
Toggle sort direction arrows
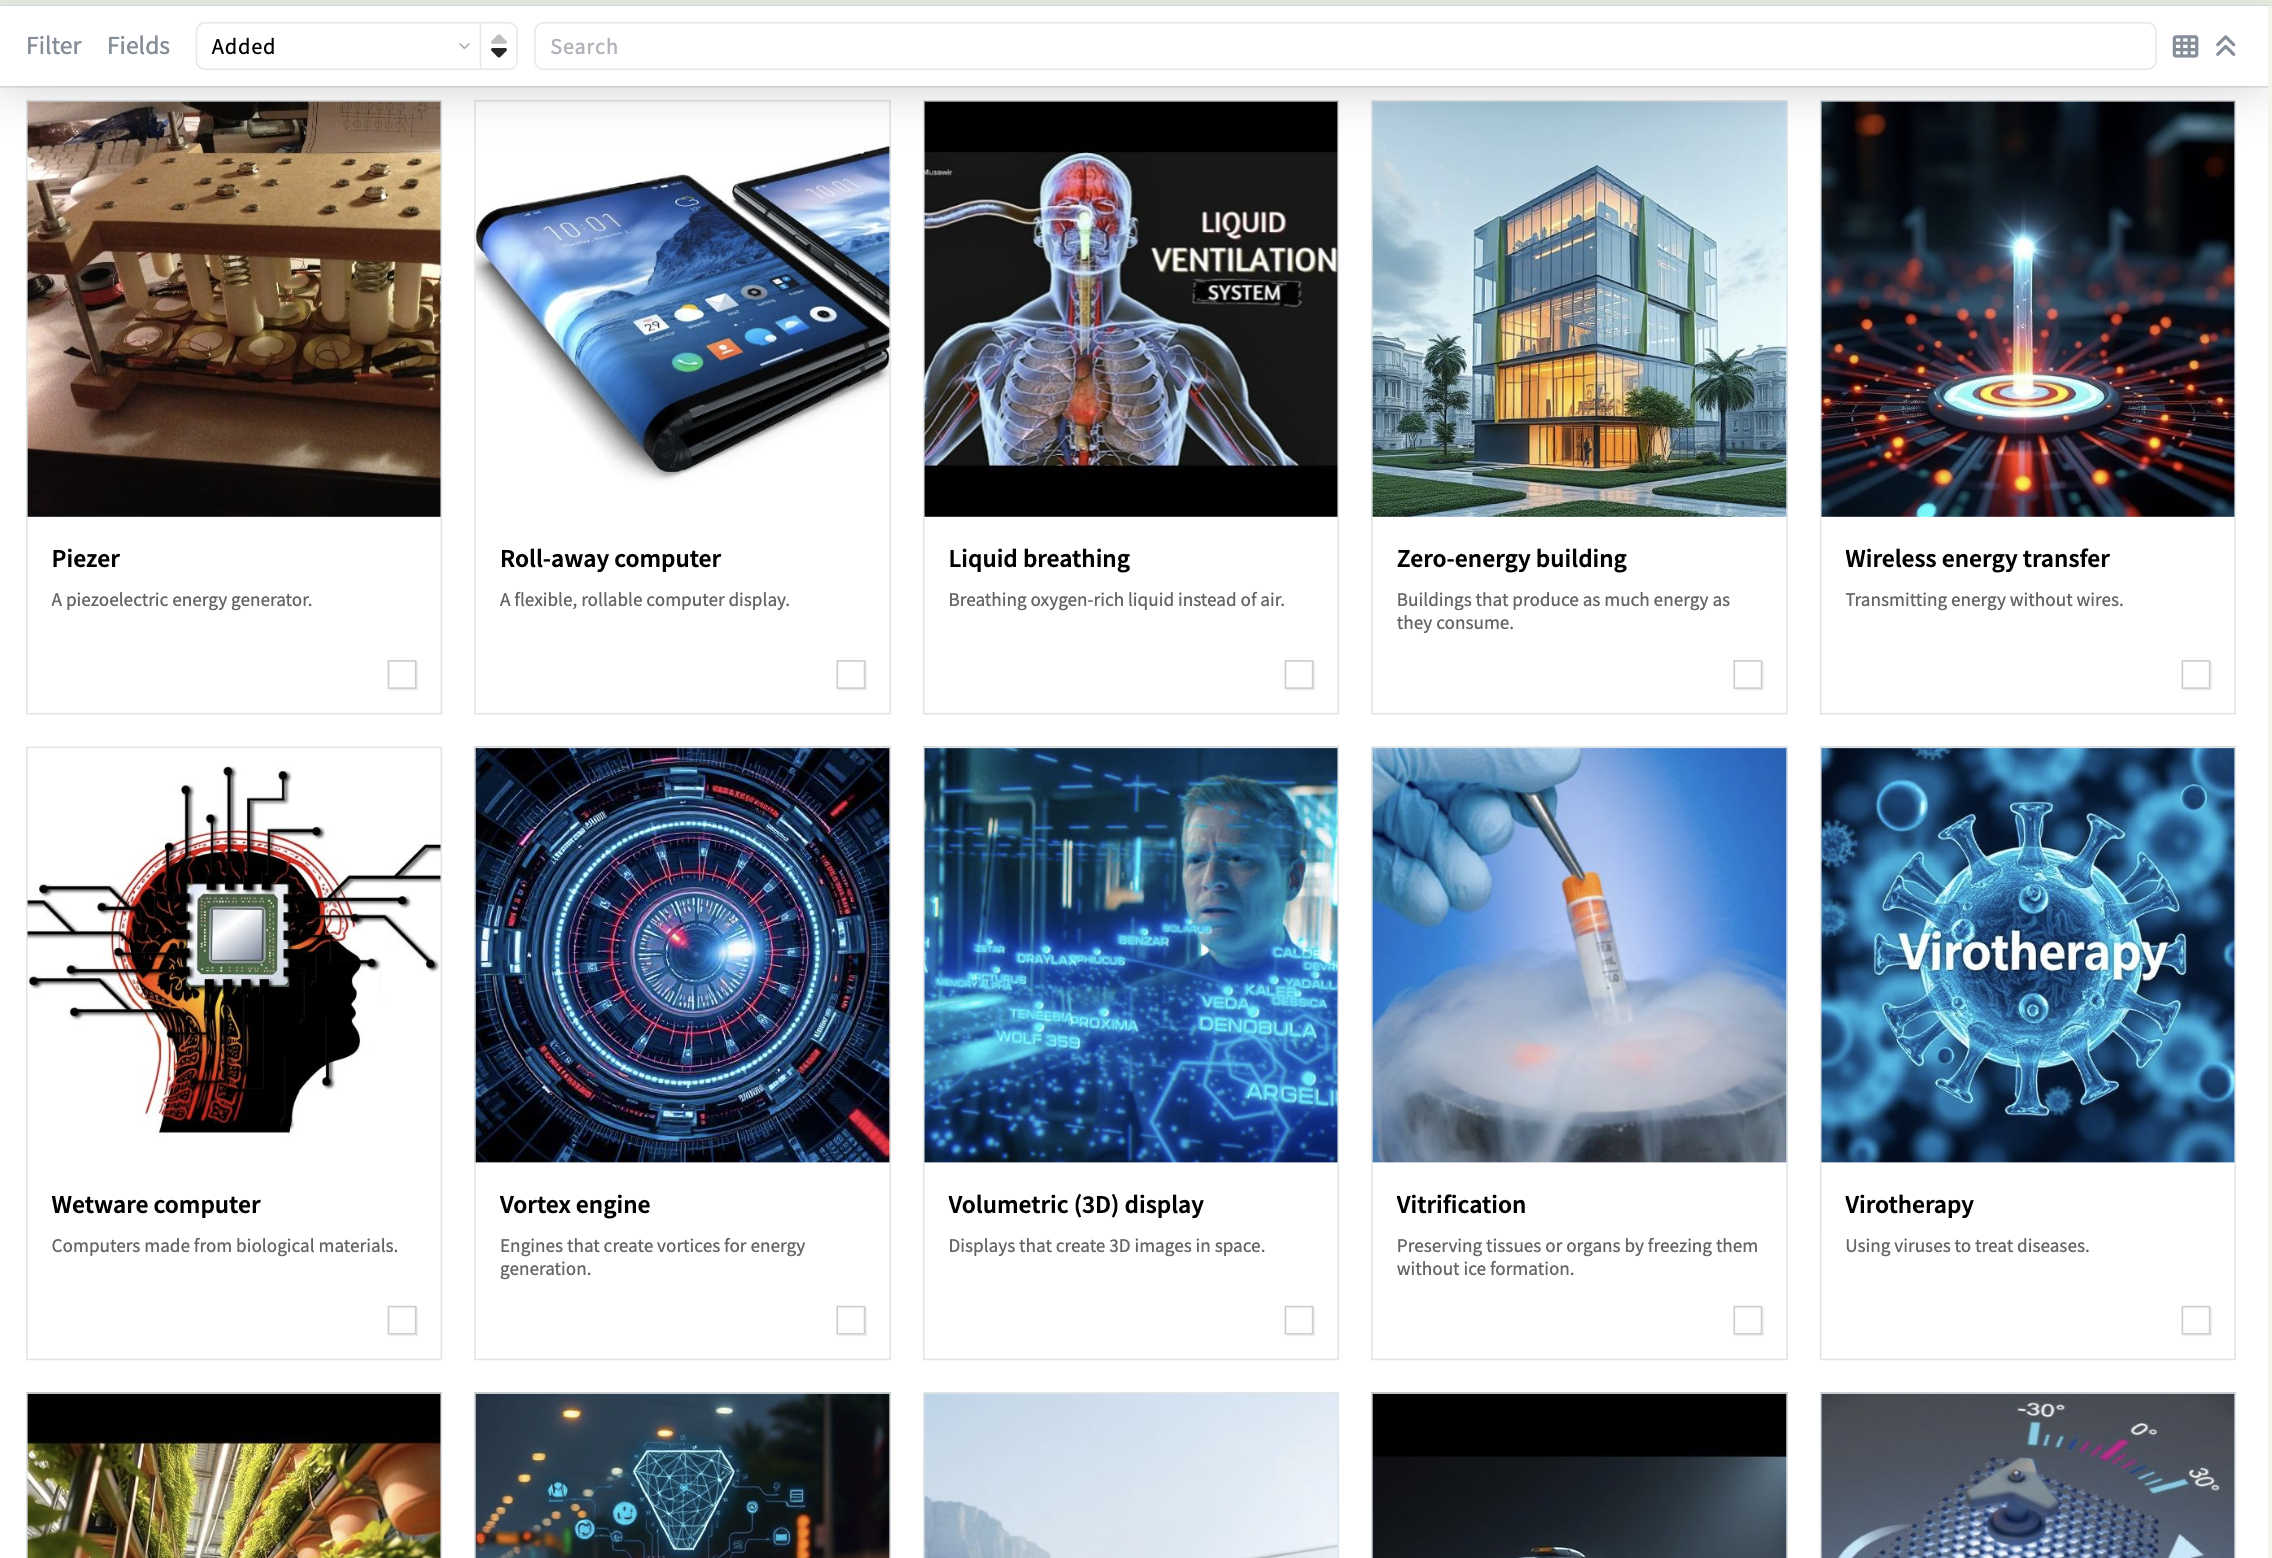499,46
